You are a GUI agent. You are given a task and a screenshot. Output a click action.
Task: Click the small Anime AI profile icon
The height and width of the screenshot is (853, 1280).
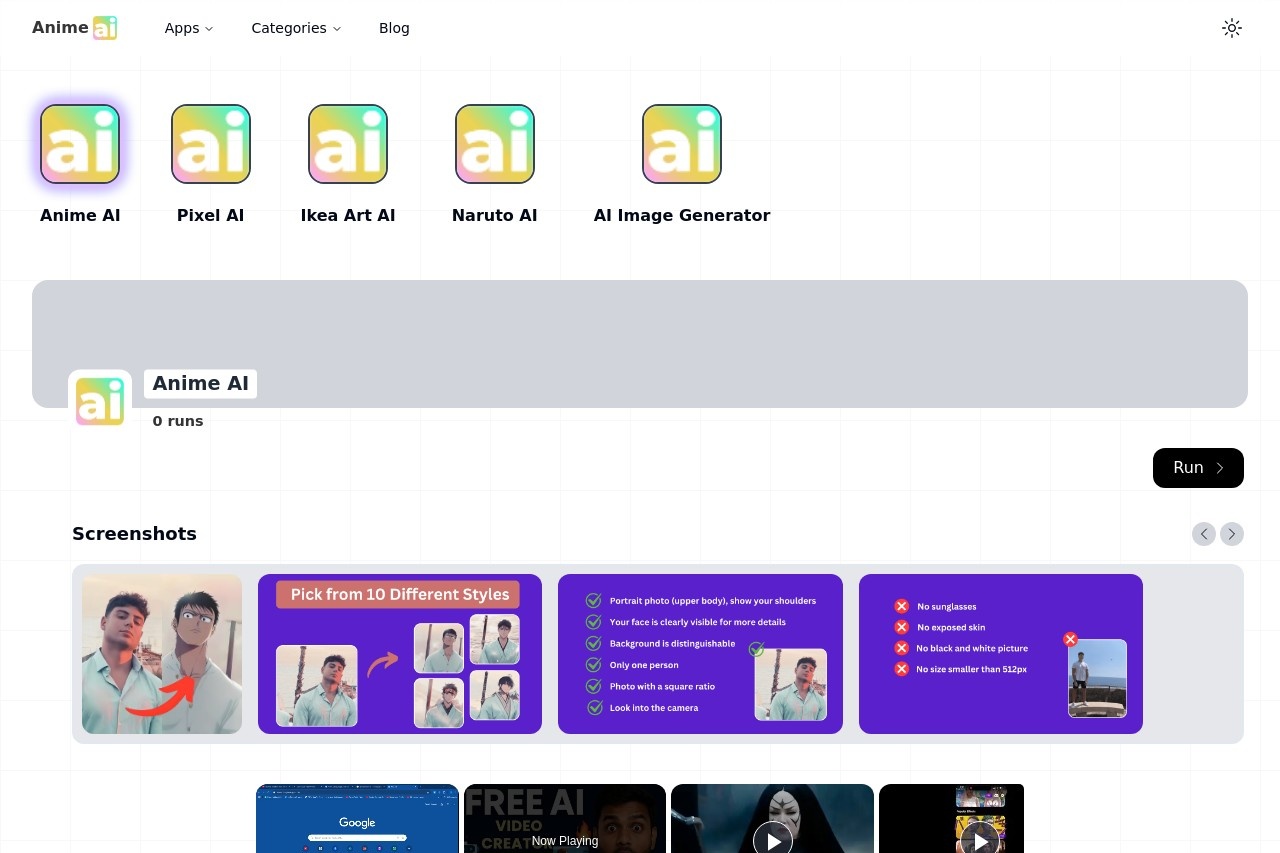(100, 402)
